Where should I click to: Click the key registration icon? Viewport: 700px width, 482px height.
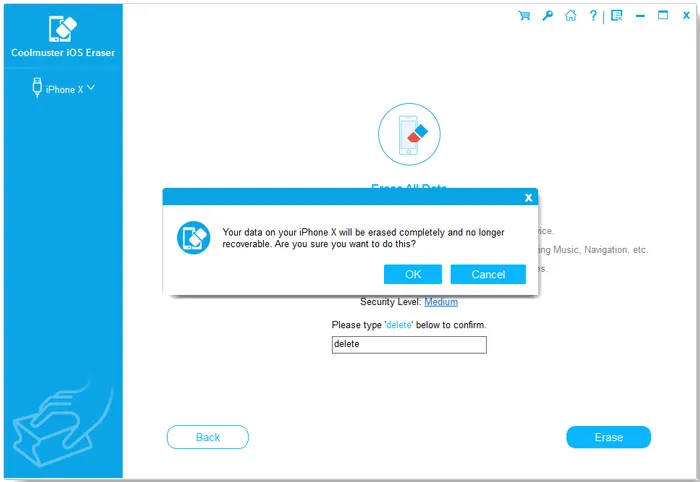click(x=547, y=16)
